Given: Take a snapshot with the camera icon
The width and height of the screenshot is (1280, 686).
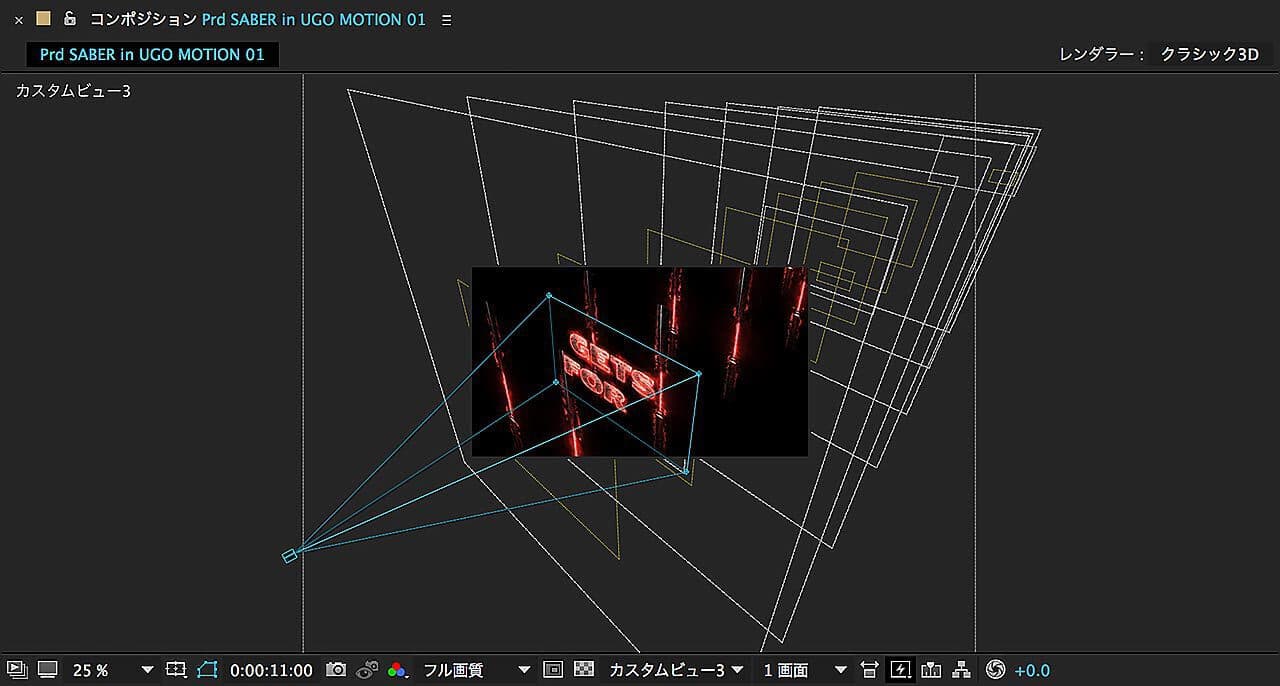Looking at the screenshot, I should coord(336,669).
